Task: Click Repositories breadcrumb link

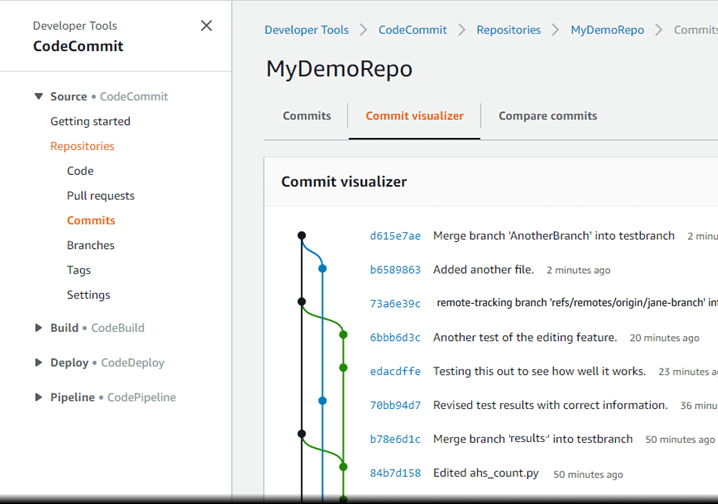Action: coord(508,30)
